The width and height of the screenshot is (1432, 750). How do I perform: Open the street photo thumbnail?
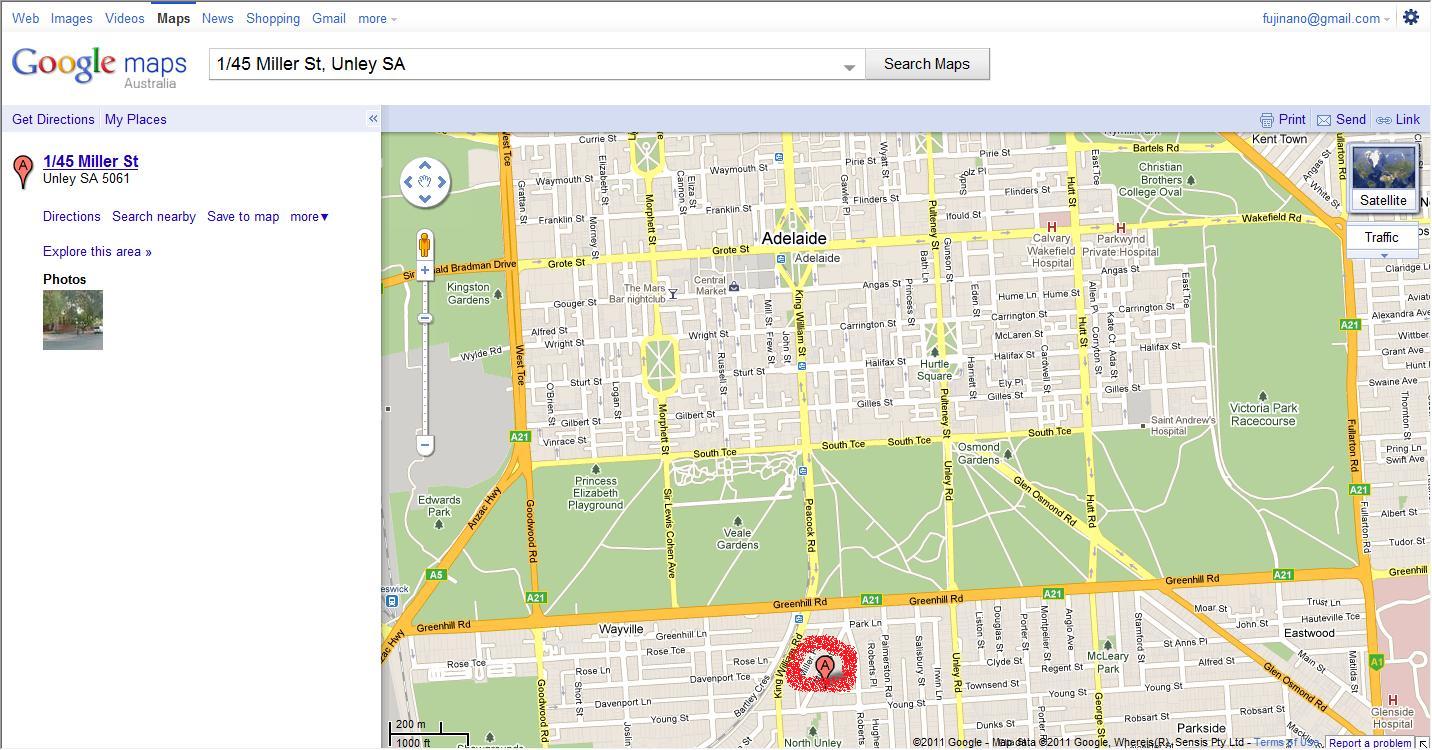[73, 320]
